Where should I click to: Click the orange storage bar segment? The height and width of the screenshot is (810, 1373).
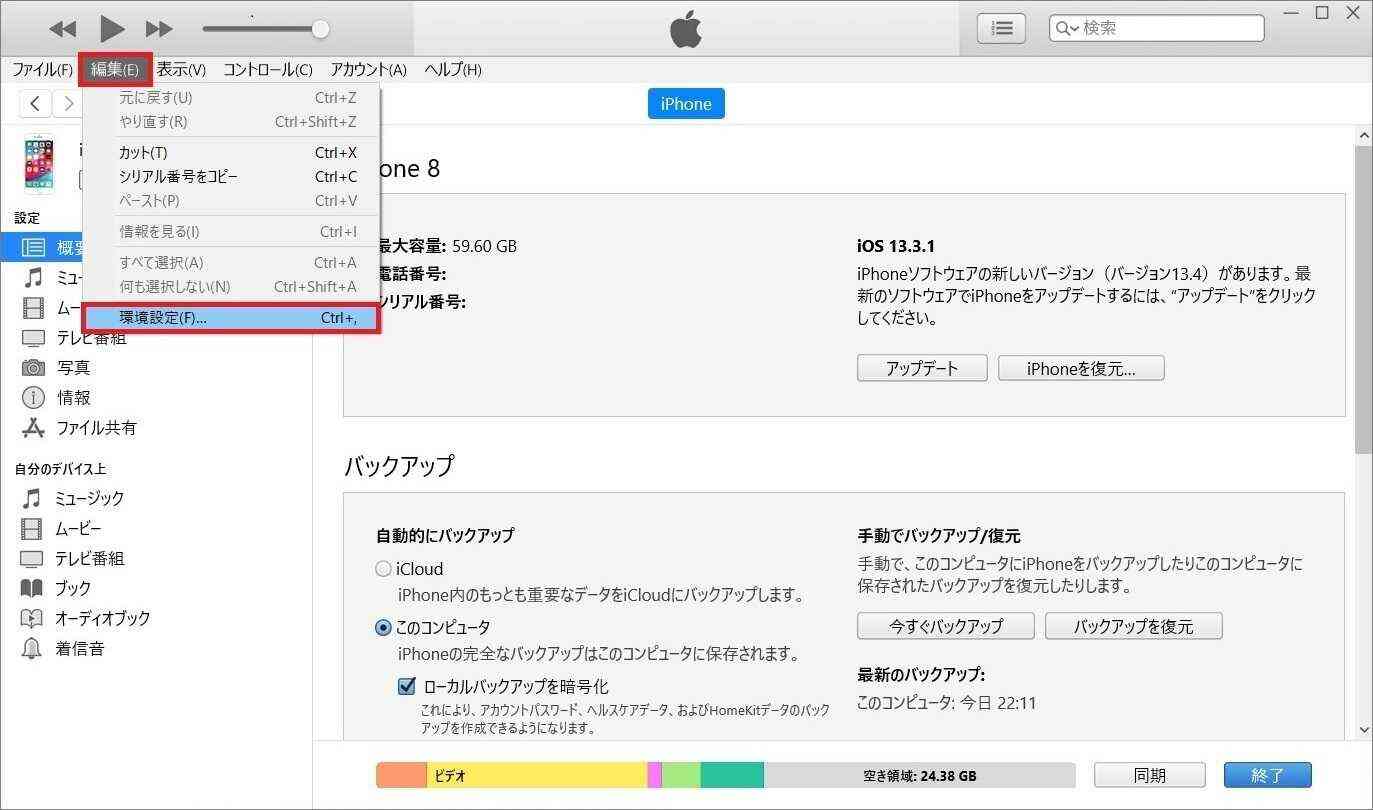pyautogui.click(x=401, y=775)
